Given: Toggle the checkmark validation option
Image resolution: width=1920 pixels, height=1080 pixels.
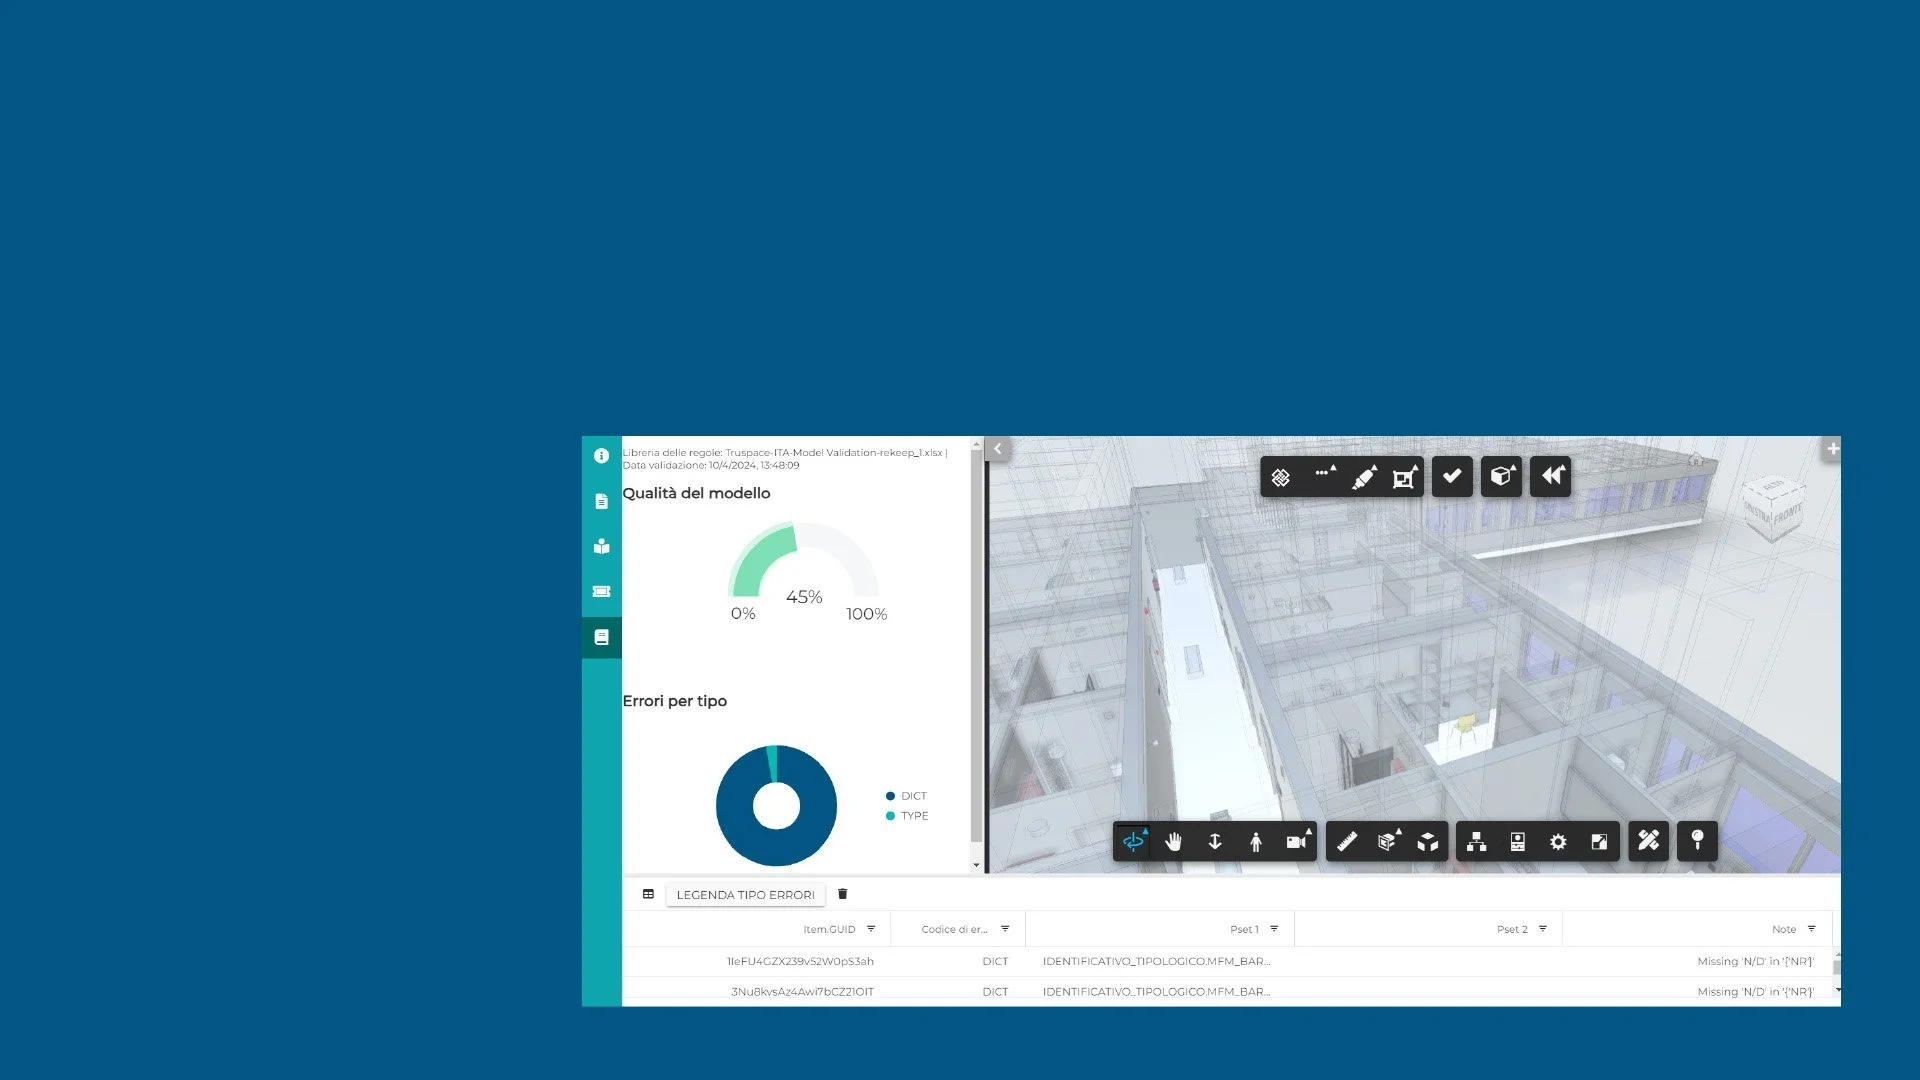Looking at the screenshot, I should pos(1452,477).
